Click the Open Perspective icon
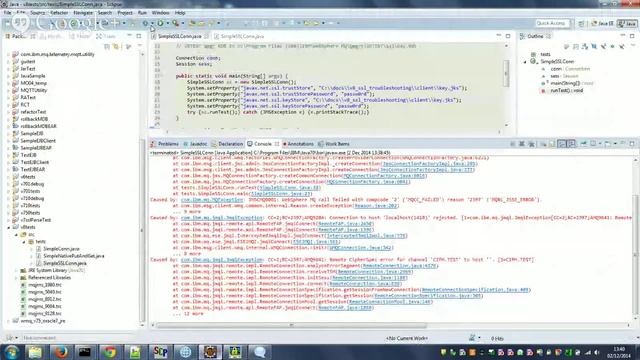The image size is (640, 360). (x=580, y=24)
